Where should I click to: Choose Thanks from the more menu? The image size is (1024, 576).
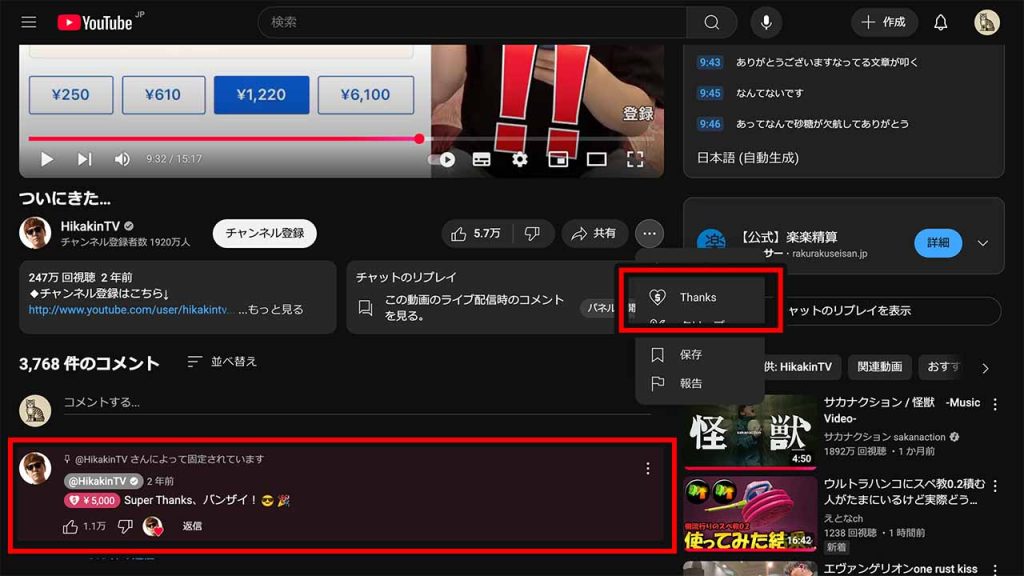[x=699, y=297]
